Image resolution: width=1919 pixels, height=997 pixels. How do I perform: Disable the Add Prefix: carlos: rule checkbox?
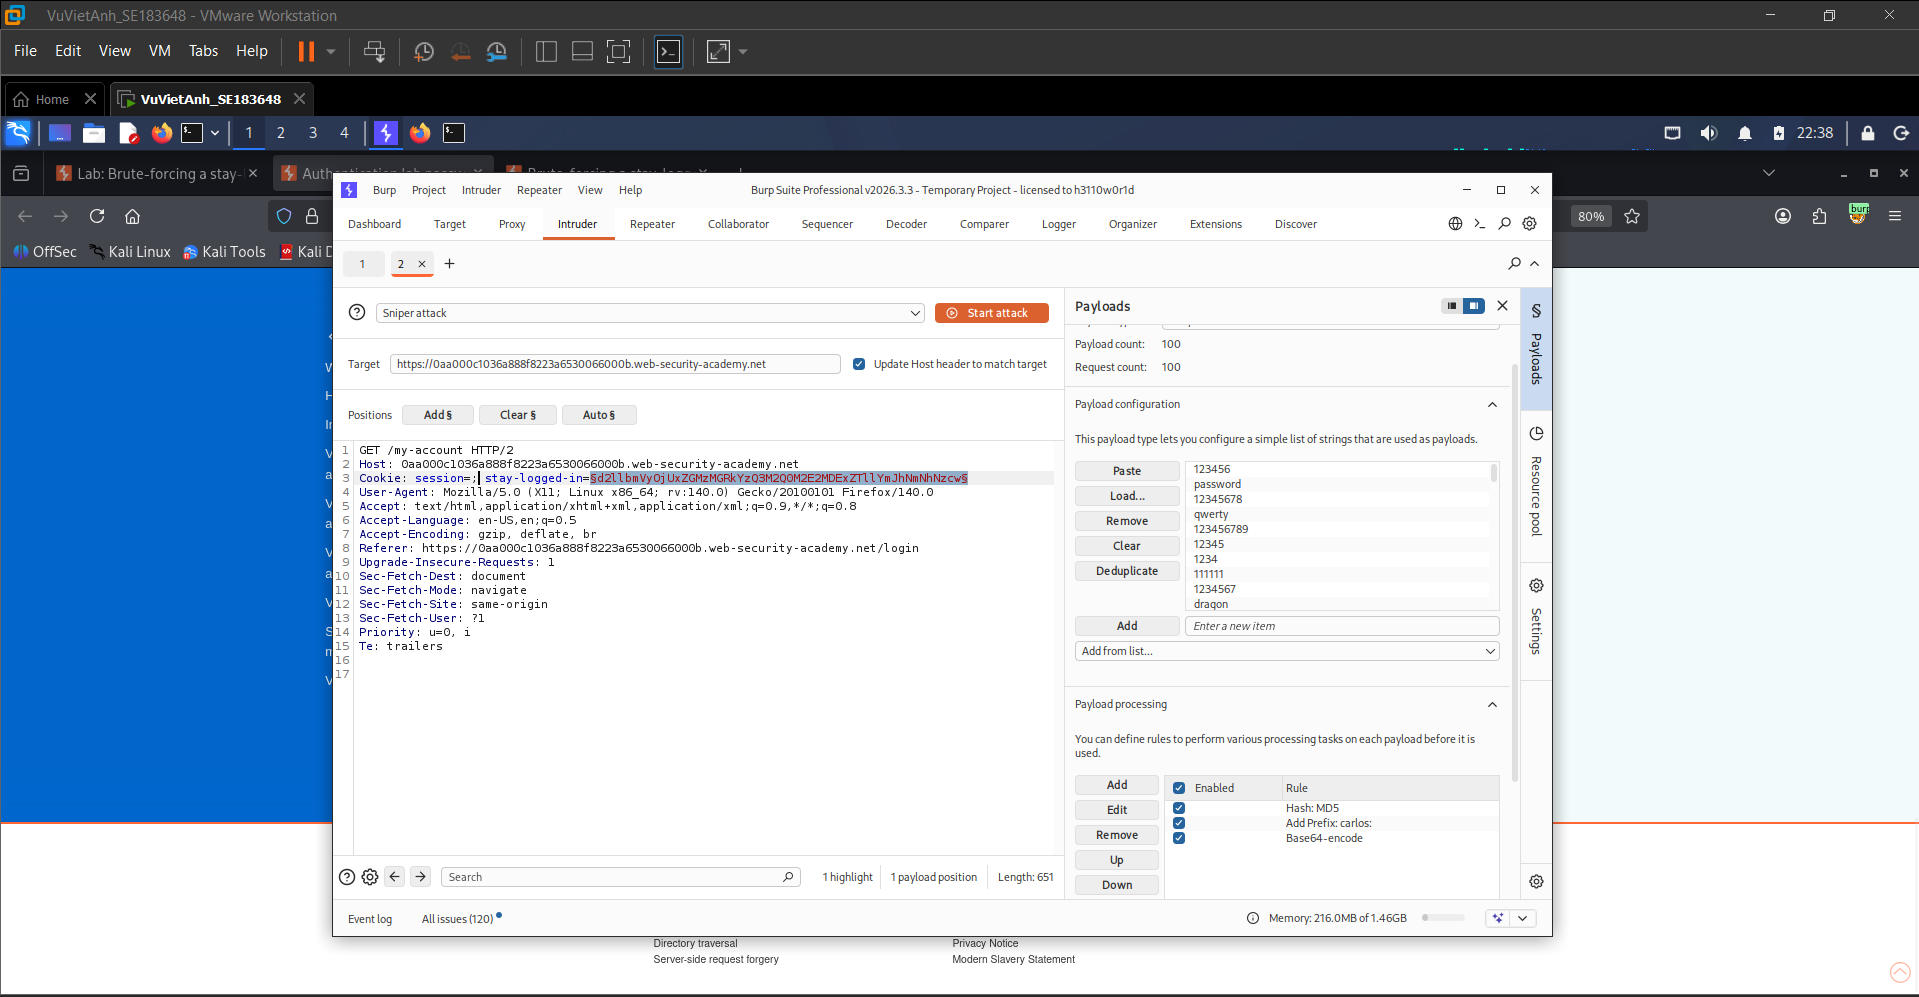1179,823
